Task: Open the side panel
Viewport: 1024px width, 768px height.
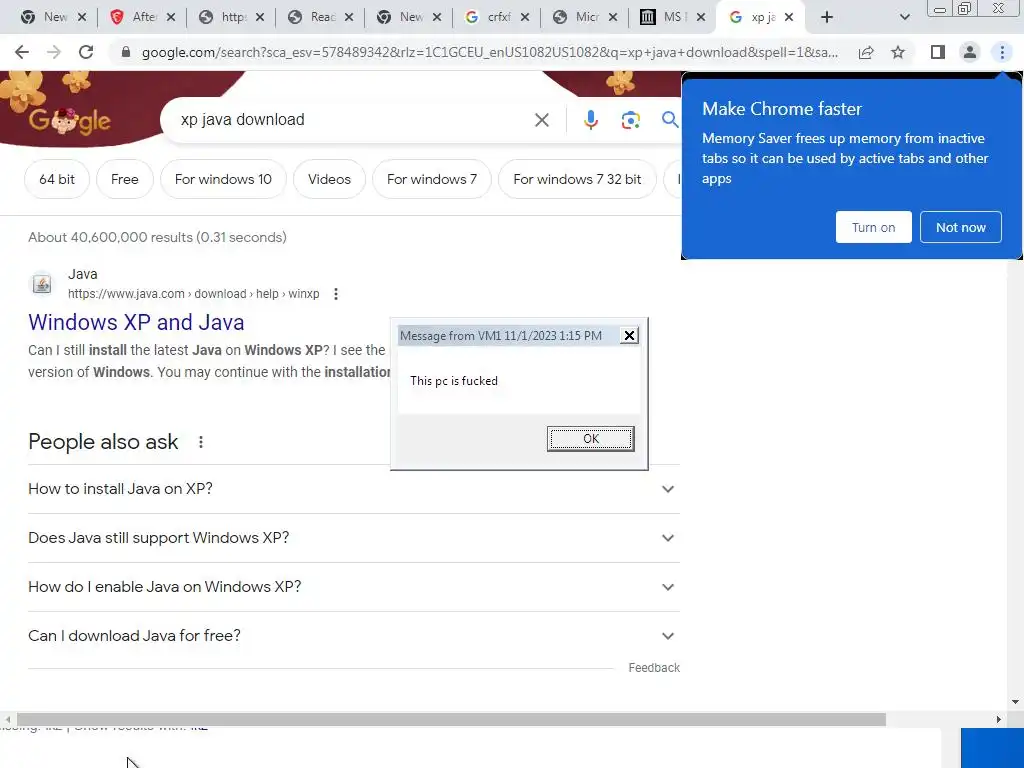Action: pyautogui.click(x=938, y=52)
